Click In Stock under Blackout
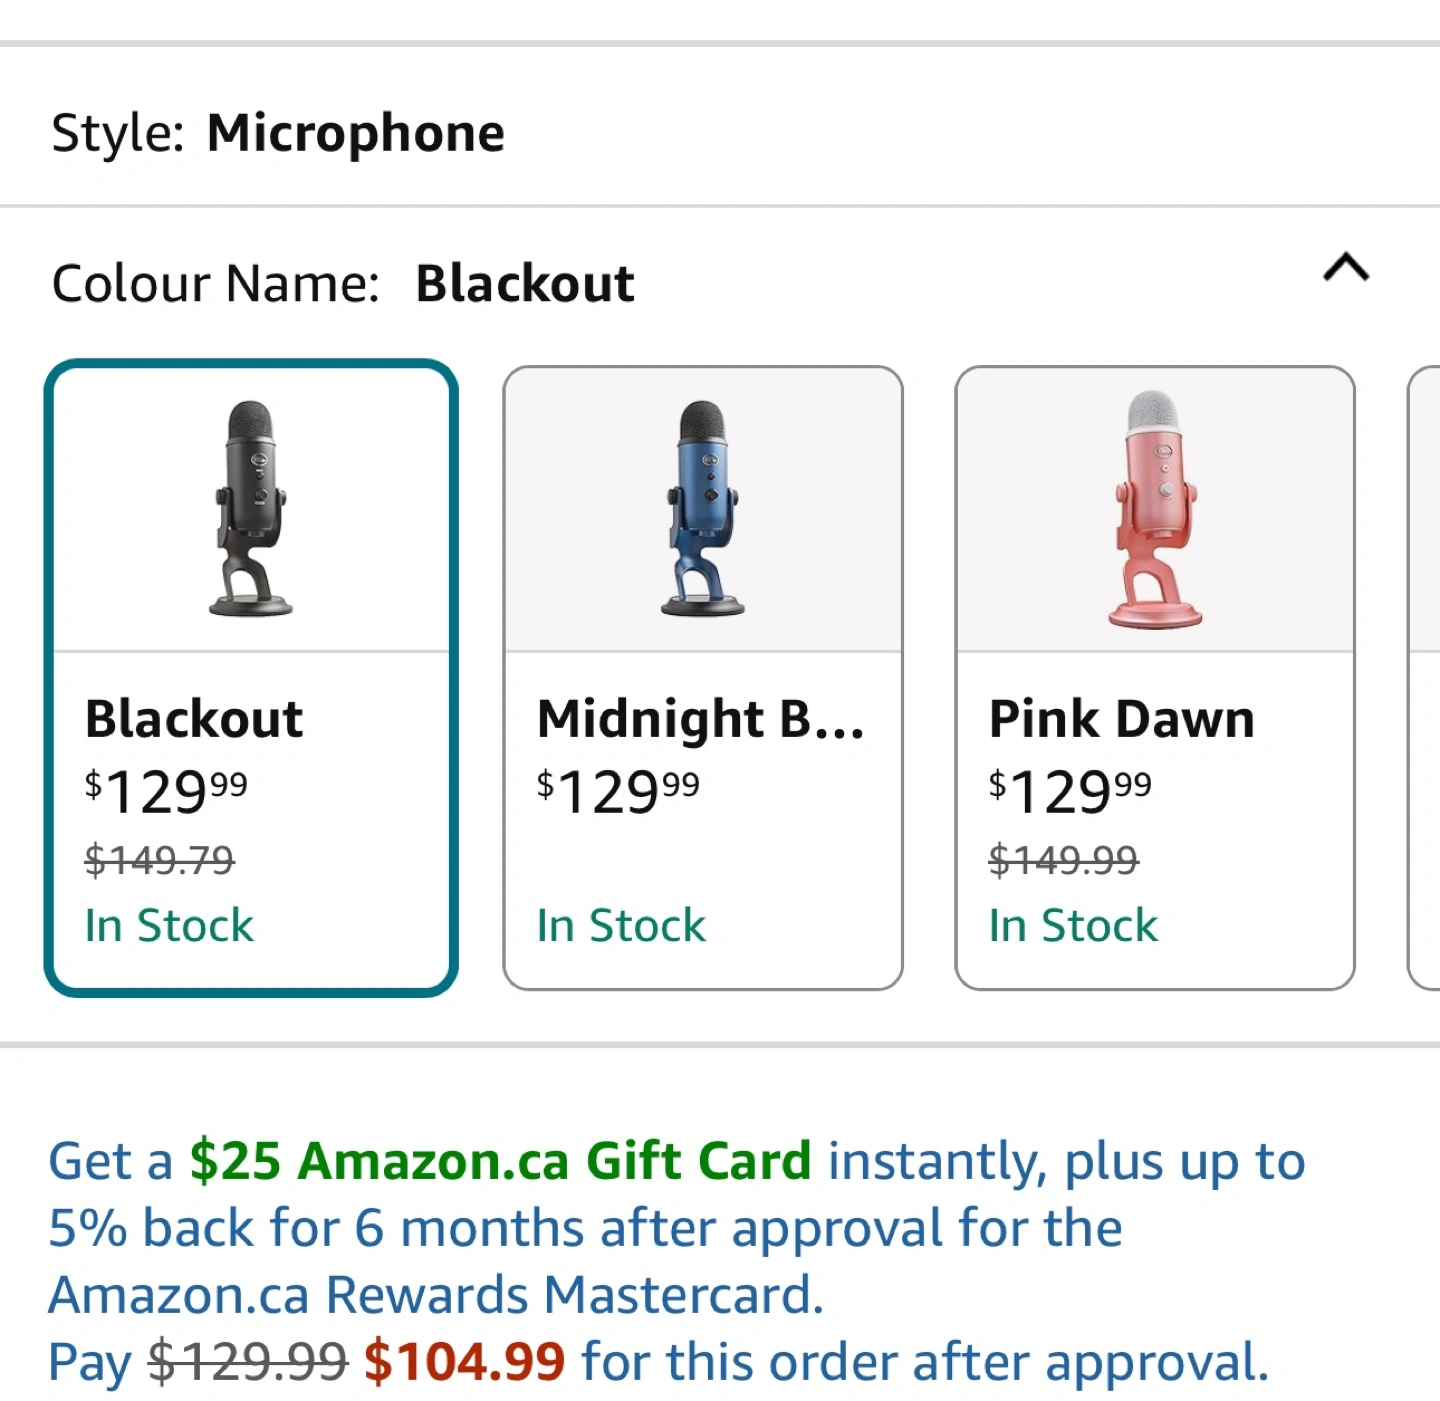The height and width of the screenshot is (1401, 1440). click(x=169, y=925)
